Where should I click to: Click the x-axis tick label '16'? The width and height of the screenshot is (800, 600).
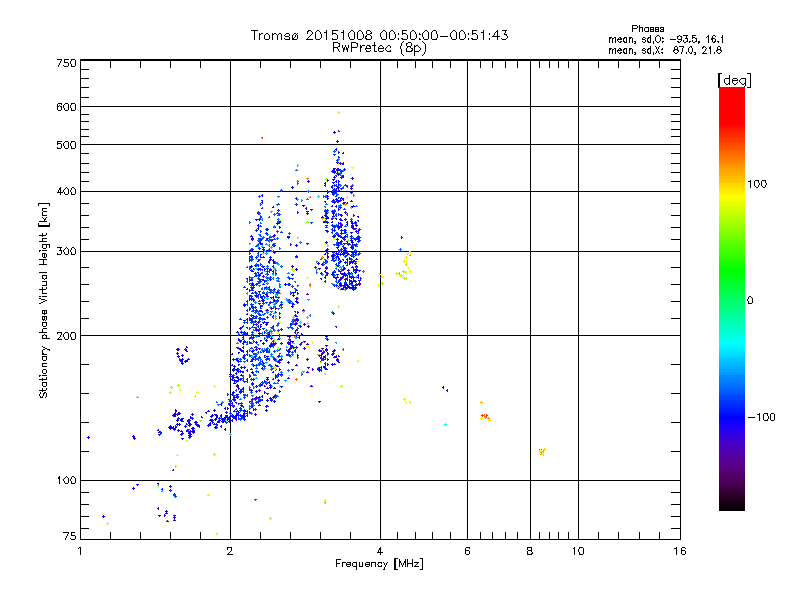pyautogui.click(x=680, y=551)
